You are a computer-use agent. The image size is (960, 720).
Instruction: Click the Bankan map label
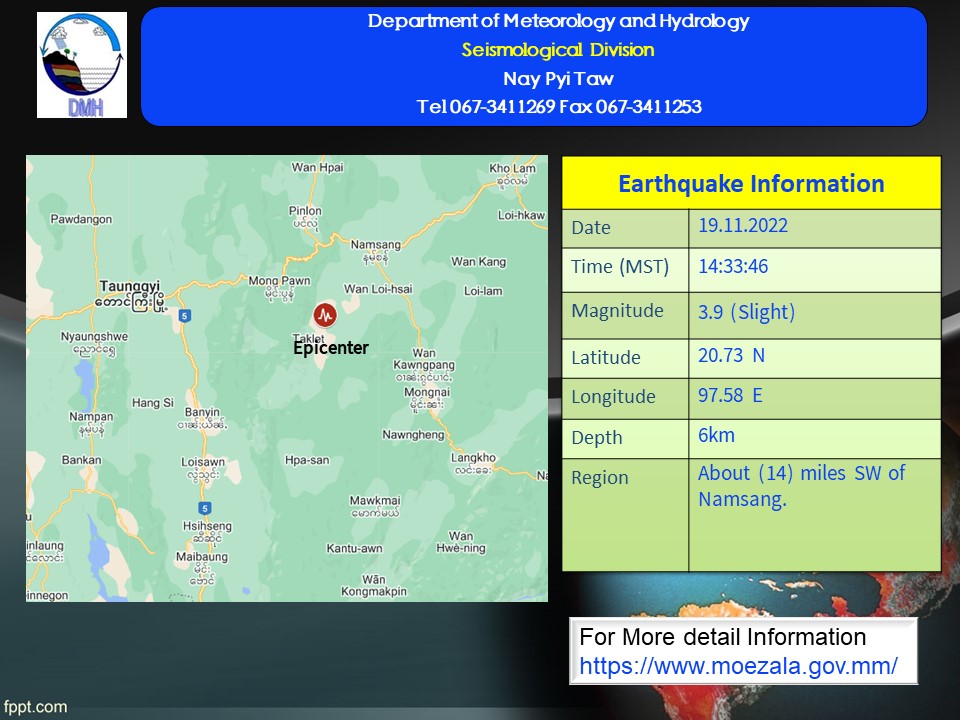81,460
